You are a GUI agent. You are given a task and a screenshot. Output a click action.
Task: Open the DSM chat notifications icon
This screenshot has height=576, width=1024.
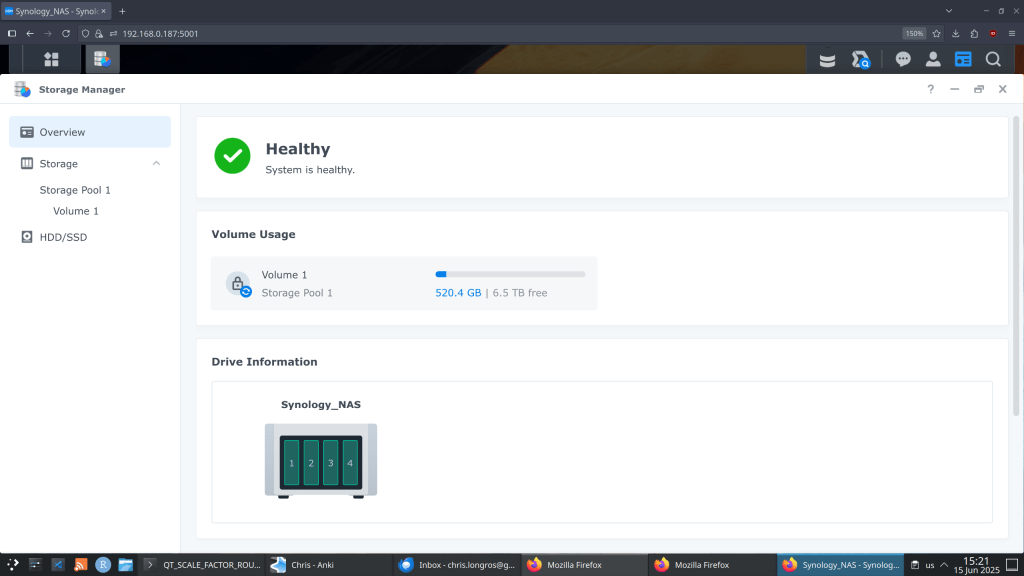903,59
